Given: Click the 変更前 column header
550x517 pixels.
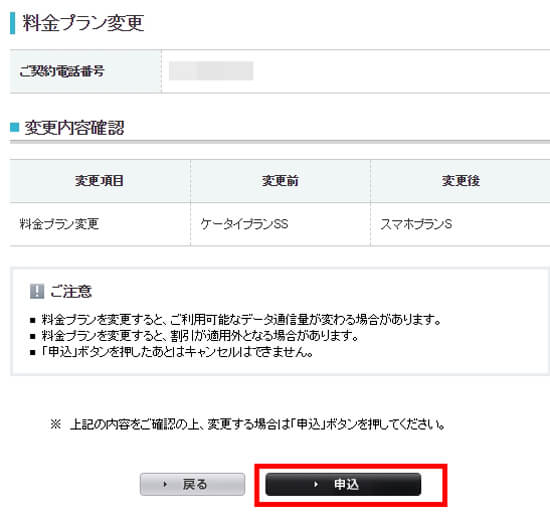Looking at the screenshot, I should (280, 181).
